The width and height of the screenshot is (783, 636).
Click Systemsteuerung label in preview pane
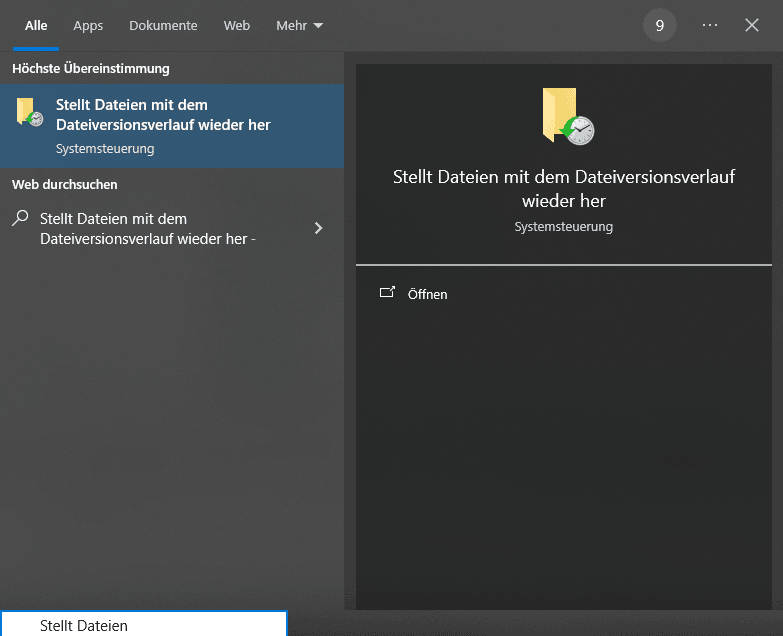[x=564, y=227]
